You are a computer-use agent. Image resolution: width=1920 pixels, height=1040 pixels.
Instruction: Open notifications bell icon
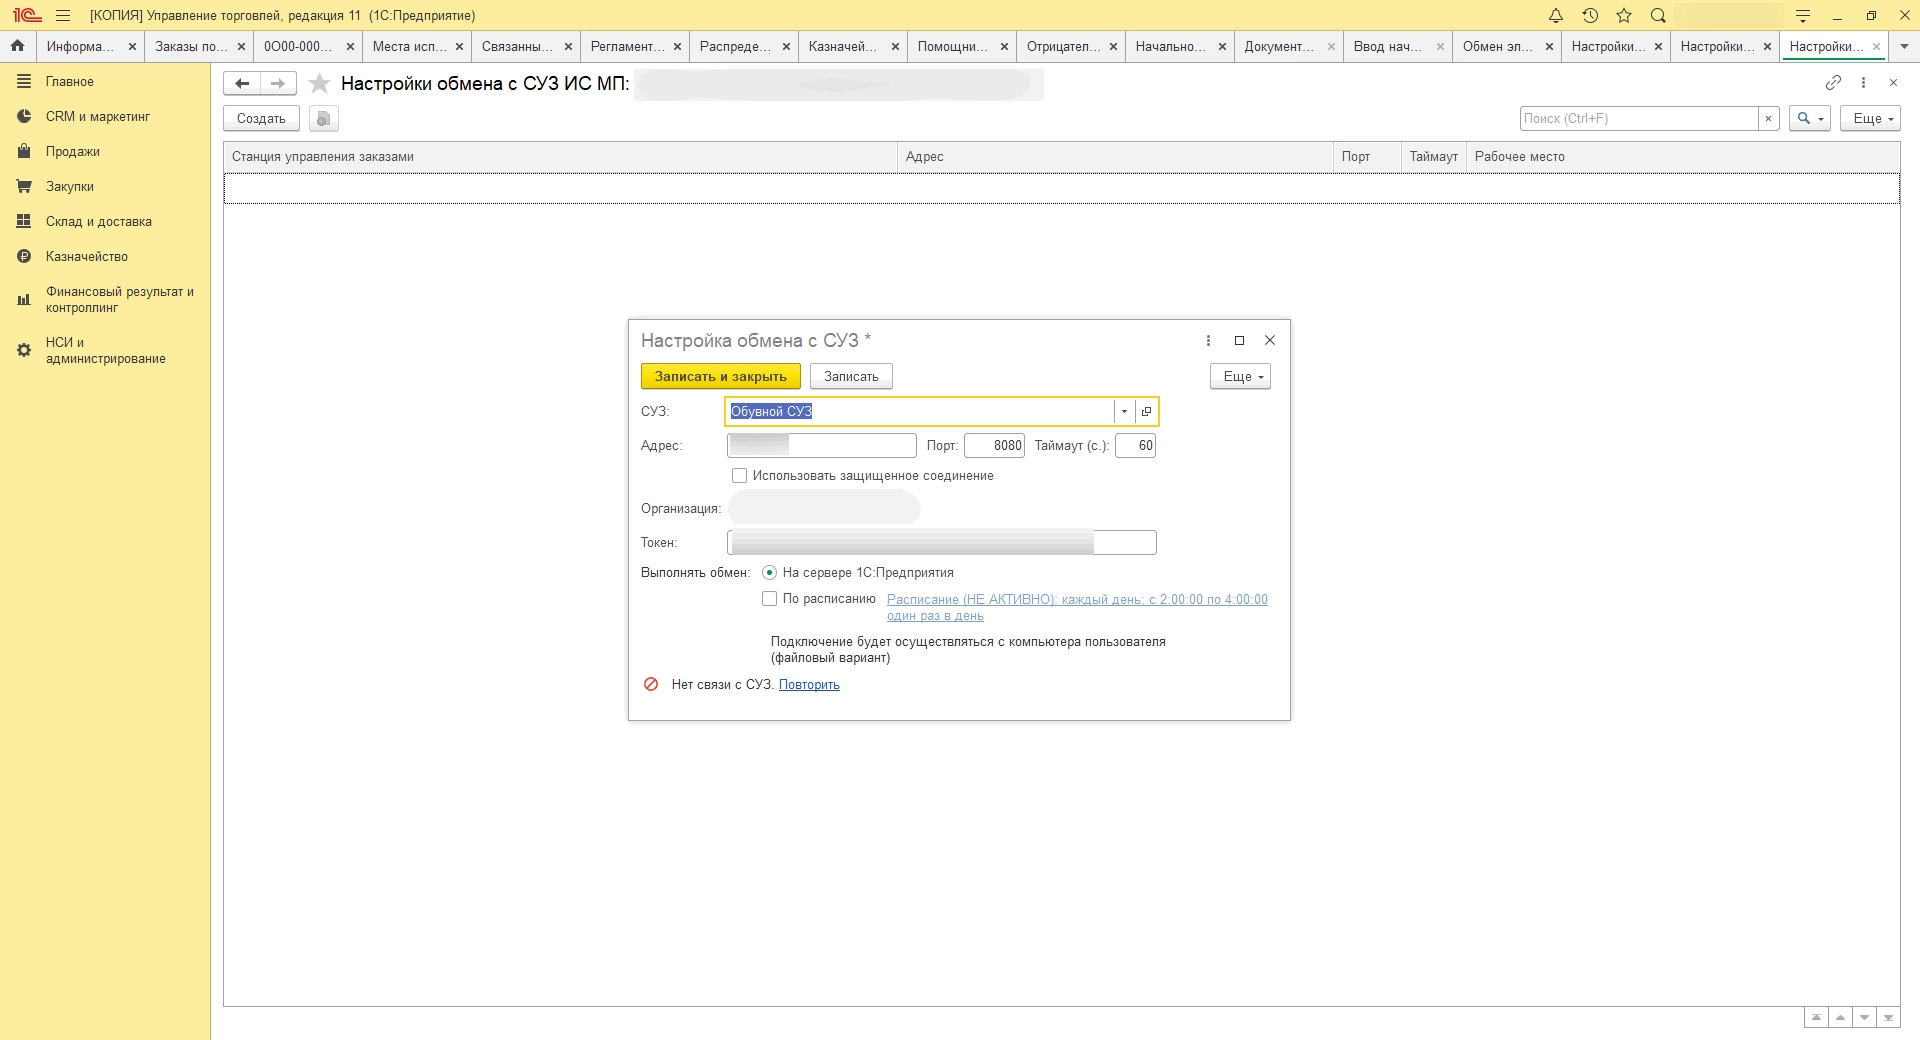(1555, 16)
